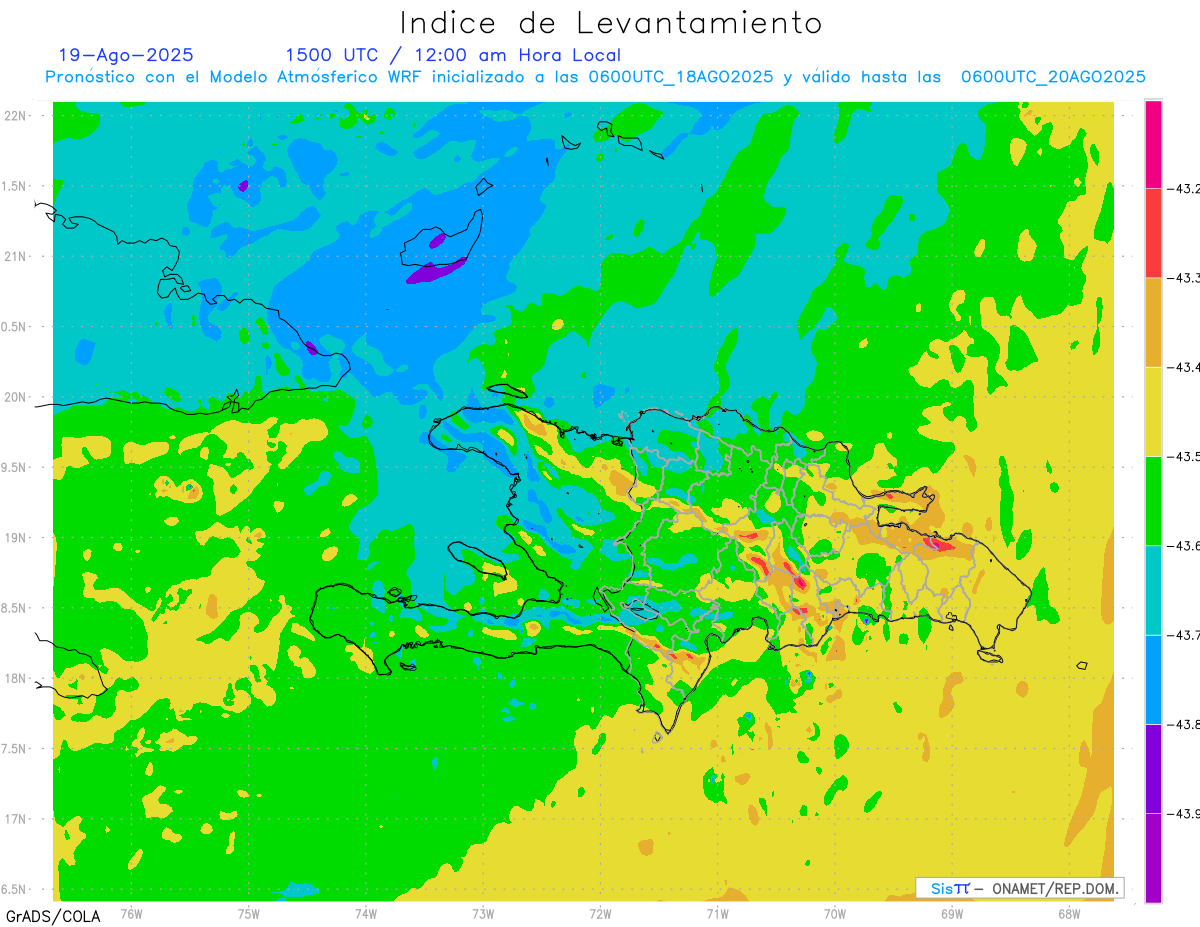Click the '76W' longitude label
The width and height of the screenshot is (1200, 927).
click(131, 913)
